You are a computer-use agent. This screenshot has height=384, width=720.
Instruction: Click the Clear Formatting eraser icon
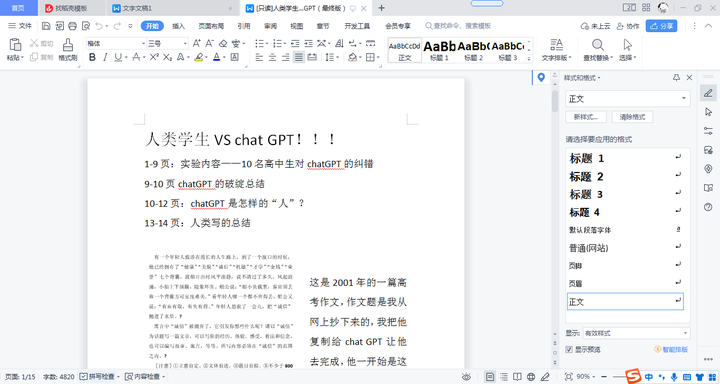[223, 44]
